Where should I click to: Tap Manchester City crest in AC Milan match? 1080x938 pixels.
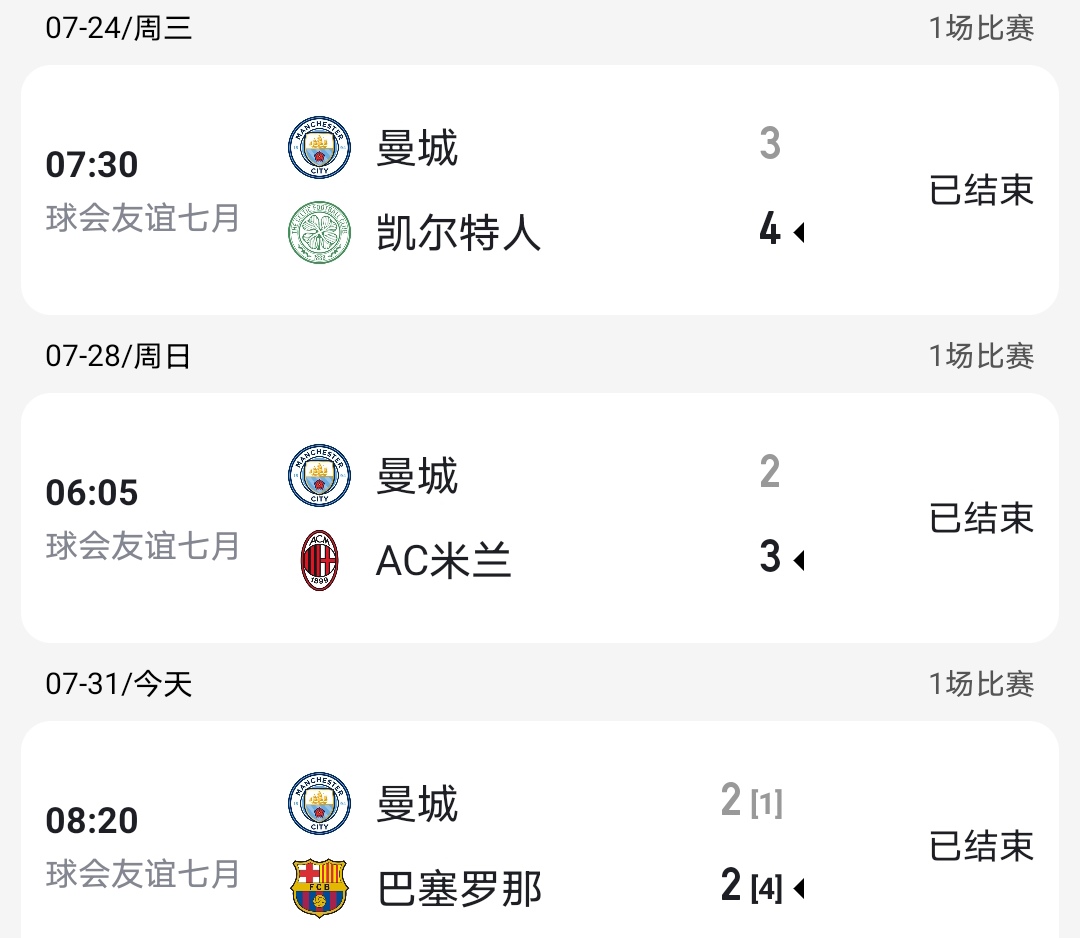coord(320,475)
